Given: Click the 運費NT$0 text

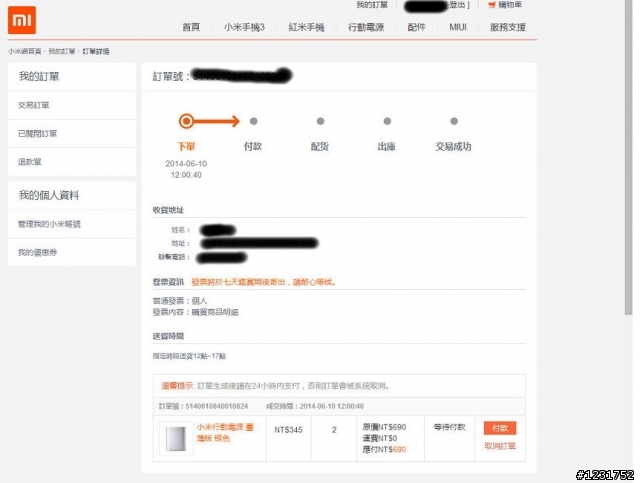Looking at the screenshot, I should point(380,438).
